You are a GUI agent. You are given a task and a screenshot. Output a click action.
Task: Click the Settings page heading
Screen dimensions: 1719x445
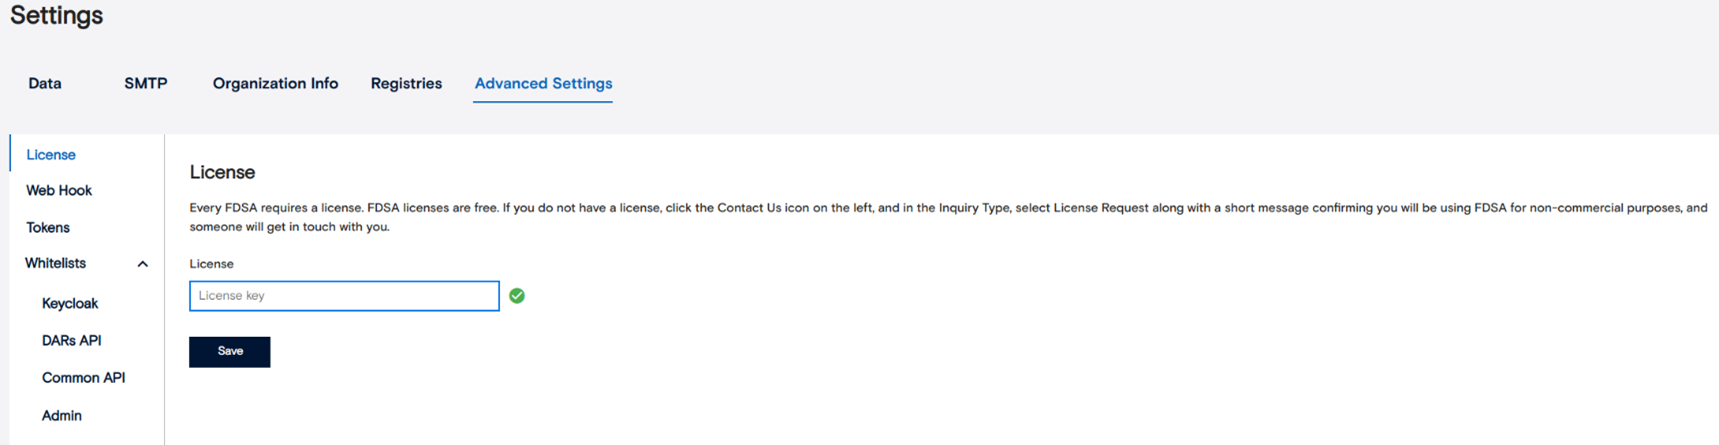[57, 16]
